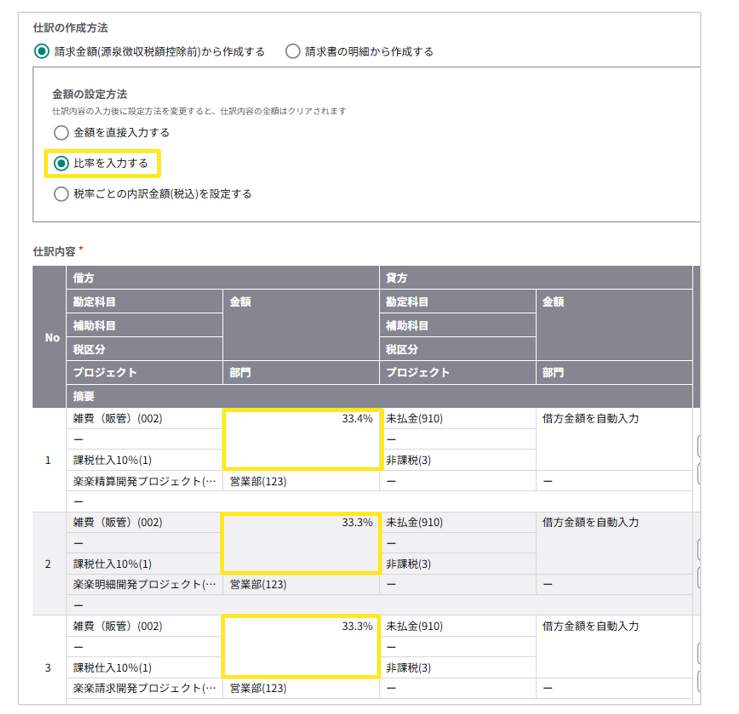
Task: Select 請求金額(源泉徴収税額控除前)から作成する radio option
Action: (x=41, y=51)
